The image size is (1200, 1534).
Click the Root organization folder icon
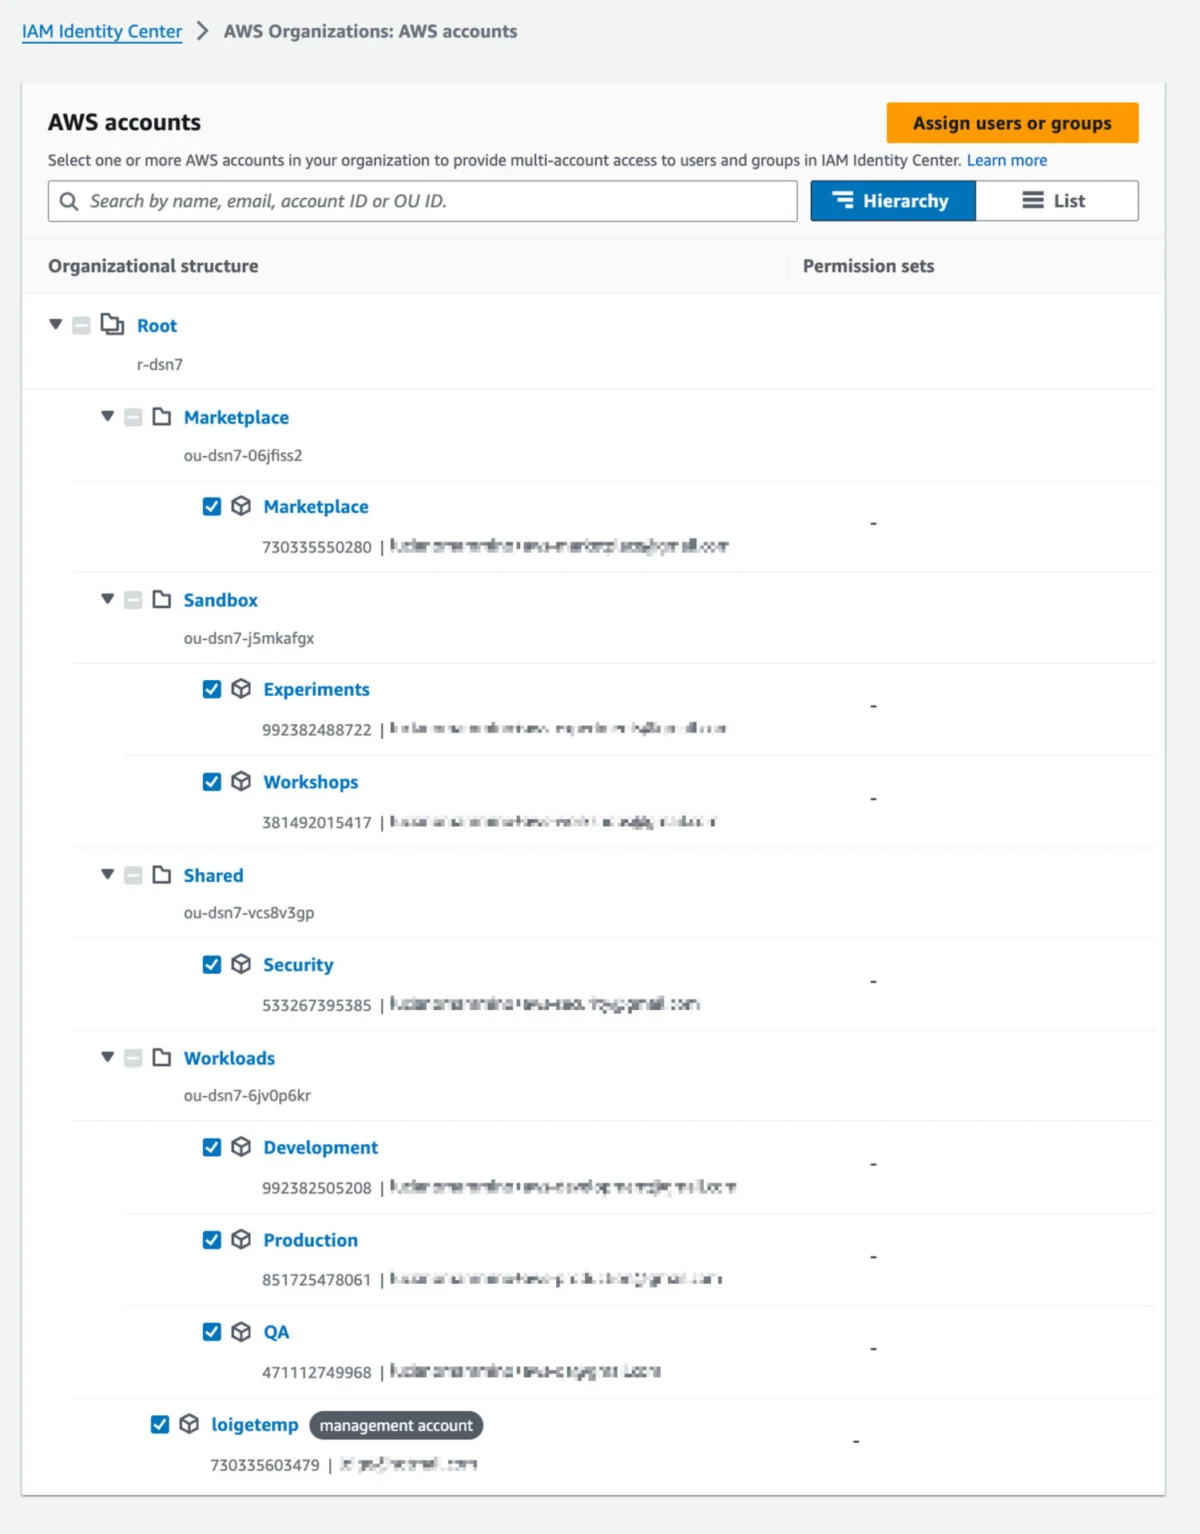click(110, 325)
